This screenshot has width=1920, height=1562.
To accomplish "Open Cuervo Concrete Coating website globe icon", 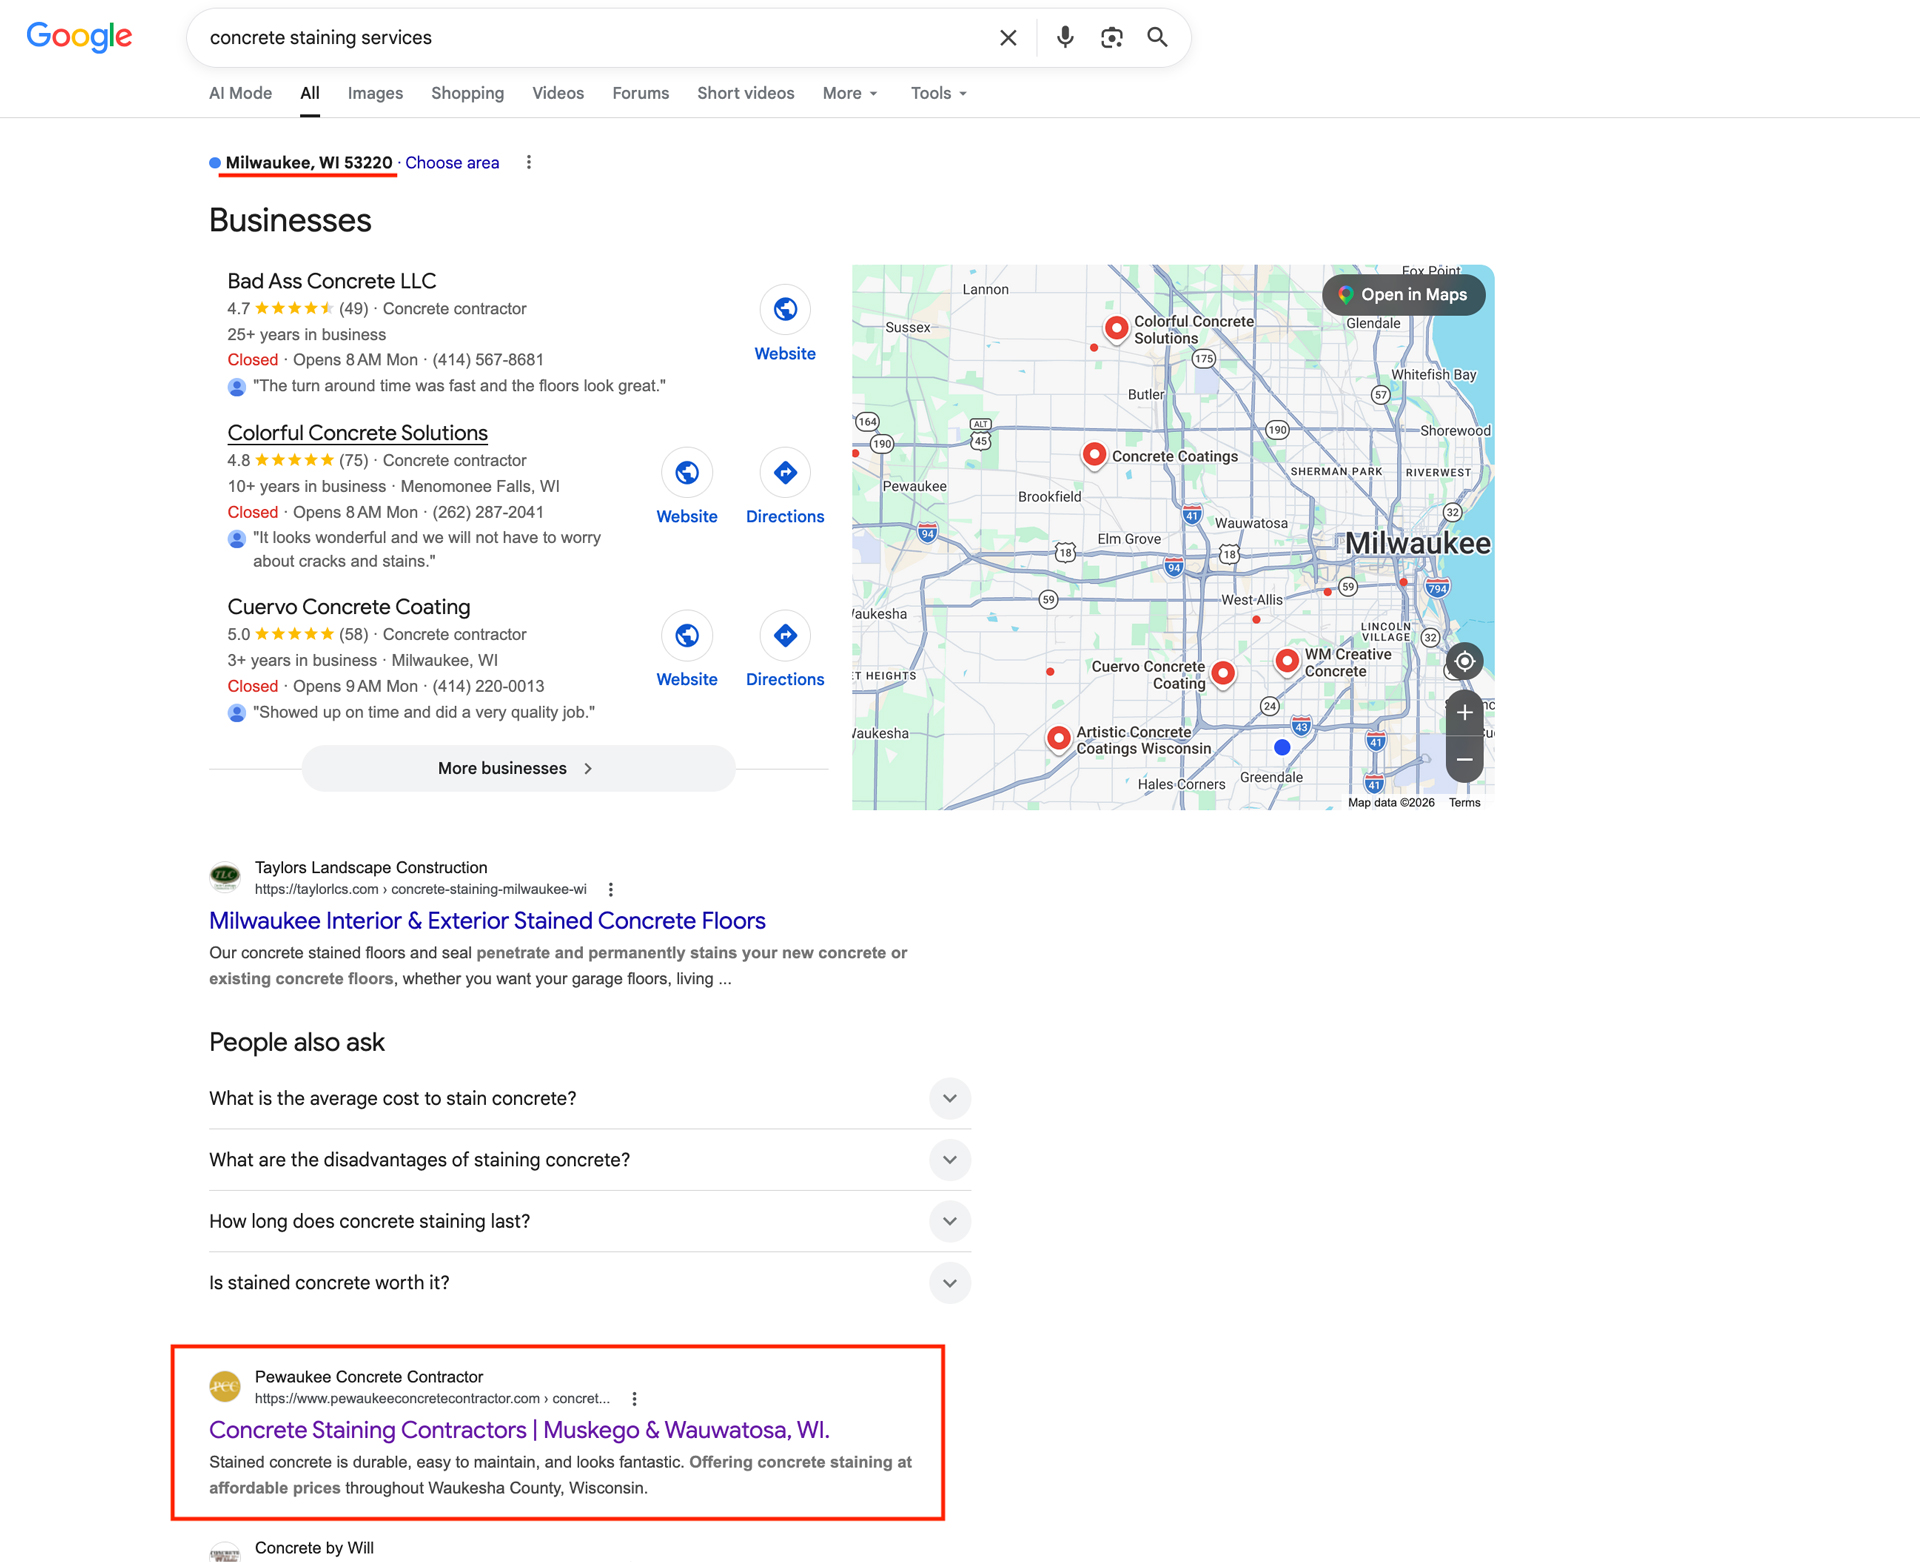I will (x=687, y=636).
